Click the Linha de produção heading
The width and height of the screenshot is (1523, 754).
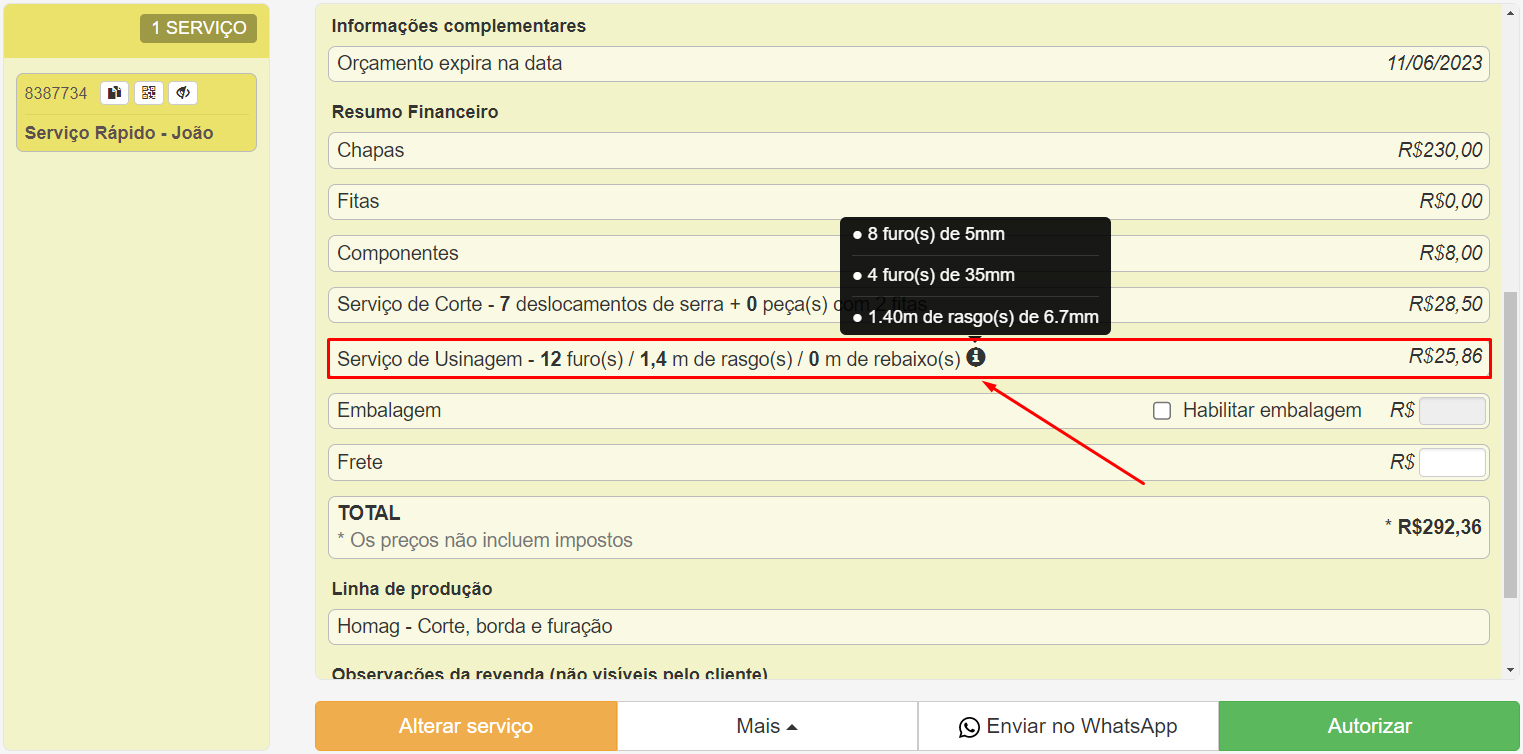pyautogui.click(x=412, y=589)
